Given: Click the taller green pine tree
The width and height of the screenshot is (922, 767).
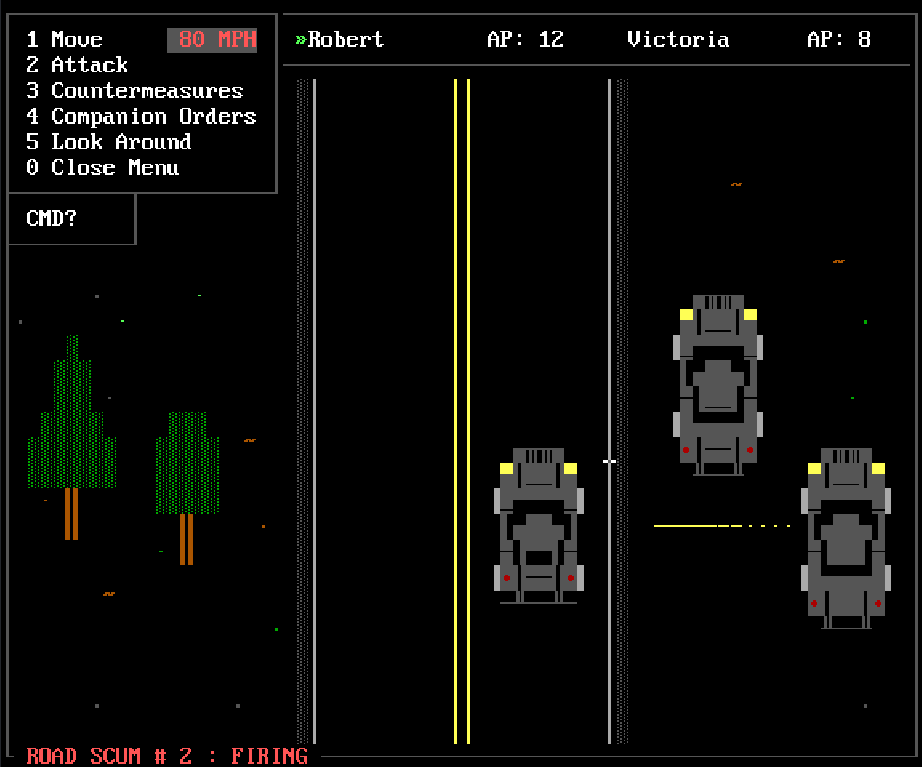Looking at the screenshot, I should tap(72, 437).
